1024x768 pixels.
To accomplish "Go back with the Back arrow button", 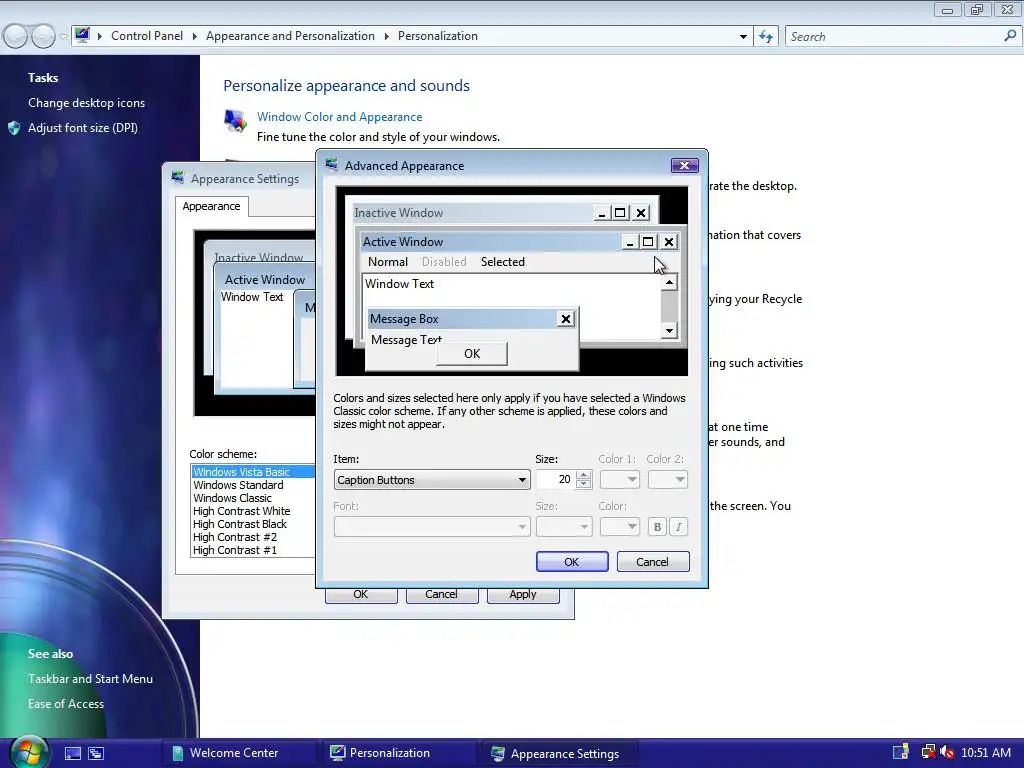I will pyautogui.click(x=16, y=36).
